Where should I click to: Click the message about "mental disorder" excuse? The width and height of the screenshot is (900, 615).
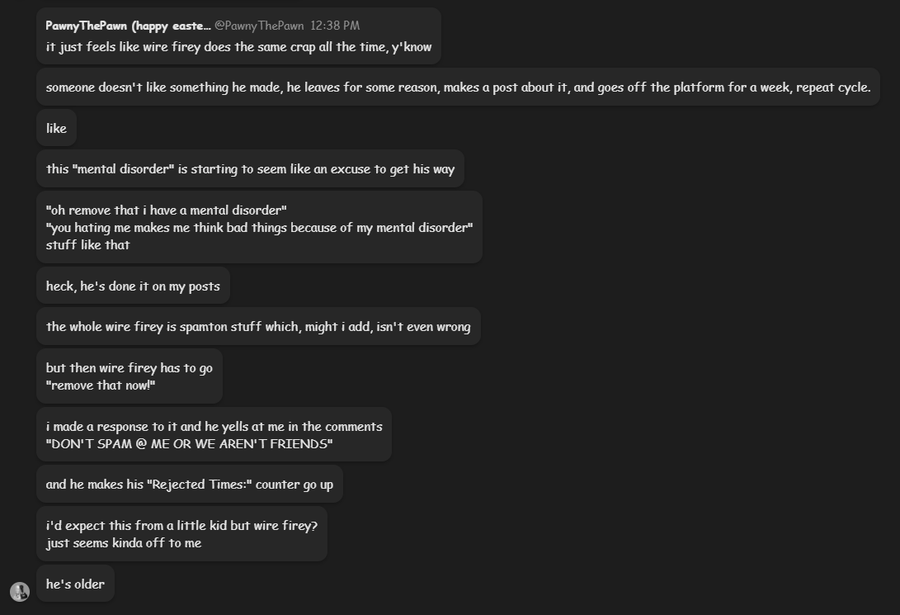click(250, 169)
